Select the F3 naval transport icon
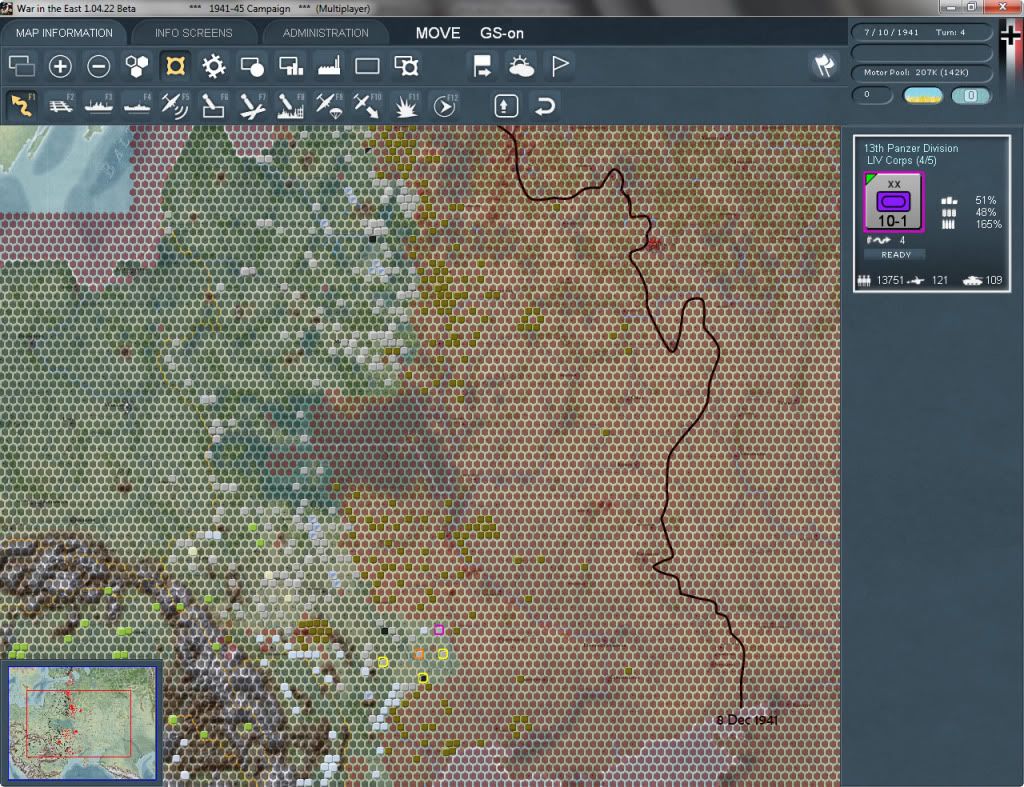The image size is (1024, 787). 99,105
